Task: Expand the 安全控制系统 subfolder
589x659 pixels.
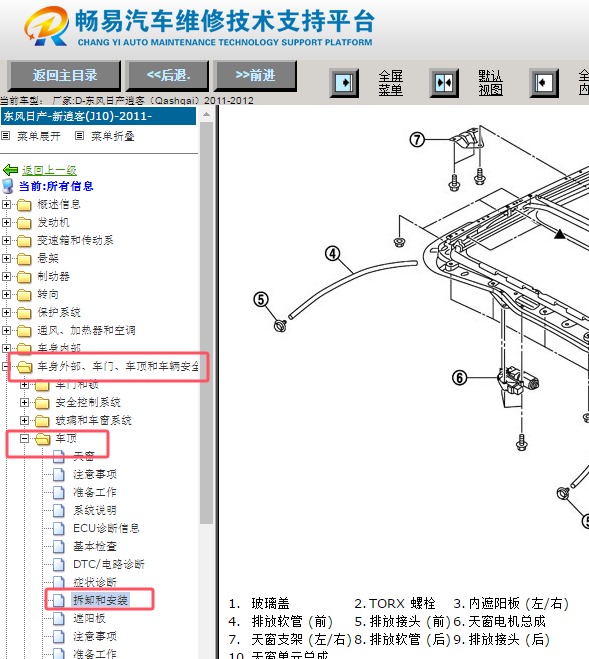Action: (x=24, y=403)
